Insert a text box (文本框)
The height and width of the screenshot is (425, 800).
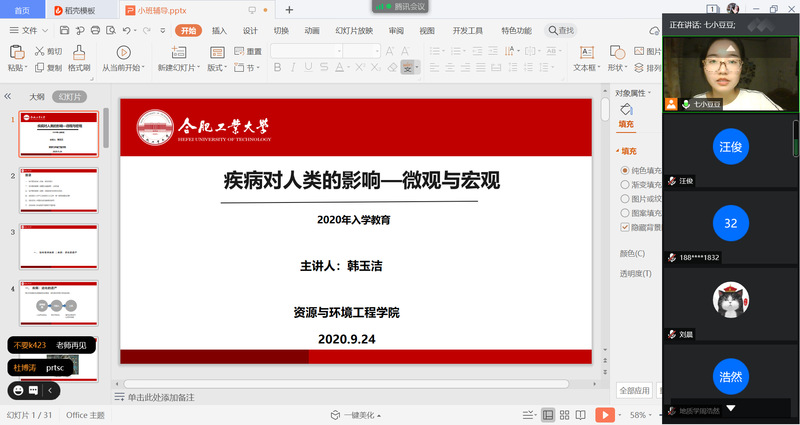pyautogui.click(x=585, y=53)
